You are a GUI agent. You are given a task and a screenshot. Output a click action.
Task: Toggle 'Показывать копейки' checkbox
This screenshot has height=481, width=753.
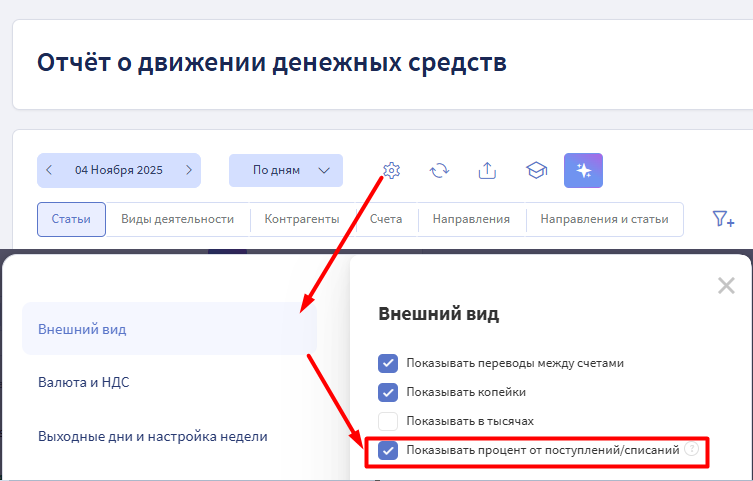point(388,392)
